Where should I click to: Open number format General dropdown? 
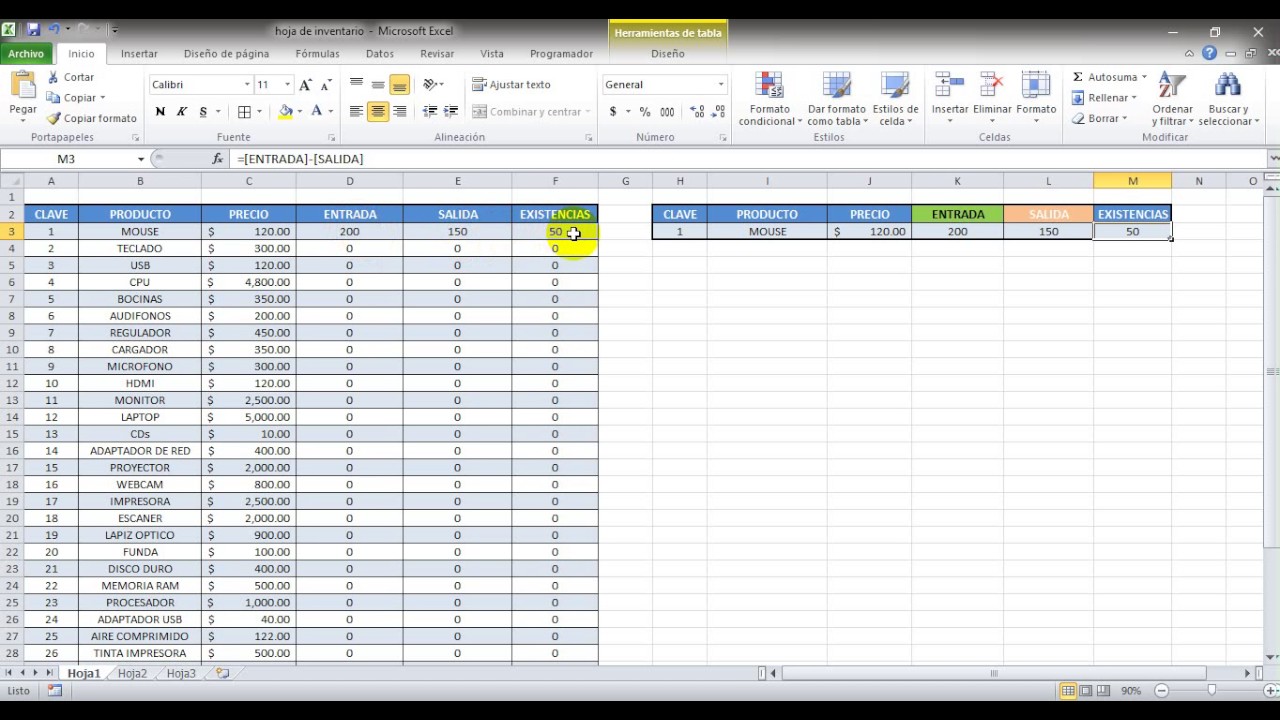click(x=721, y=85)
